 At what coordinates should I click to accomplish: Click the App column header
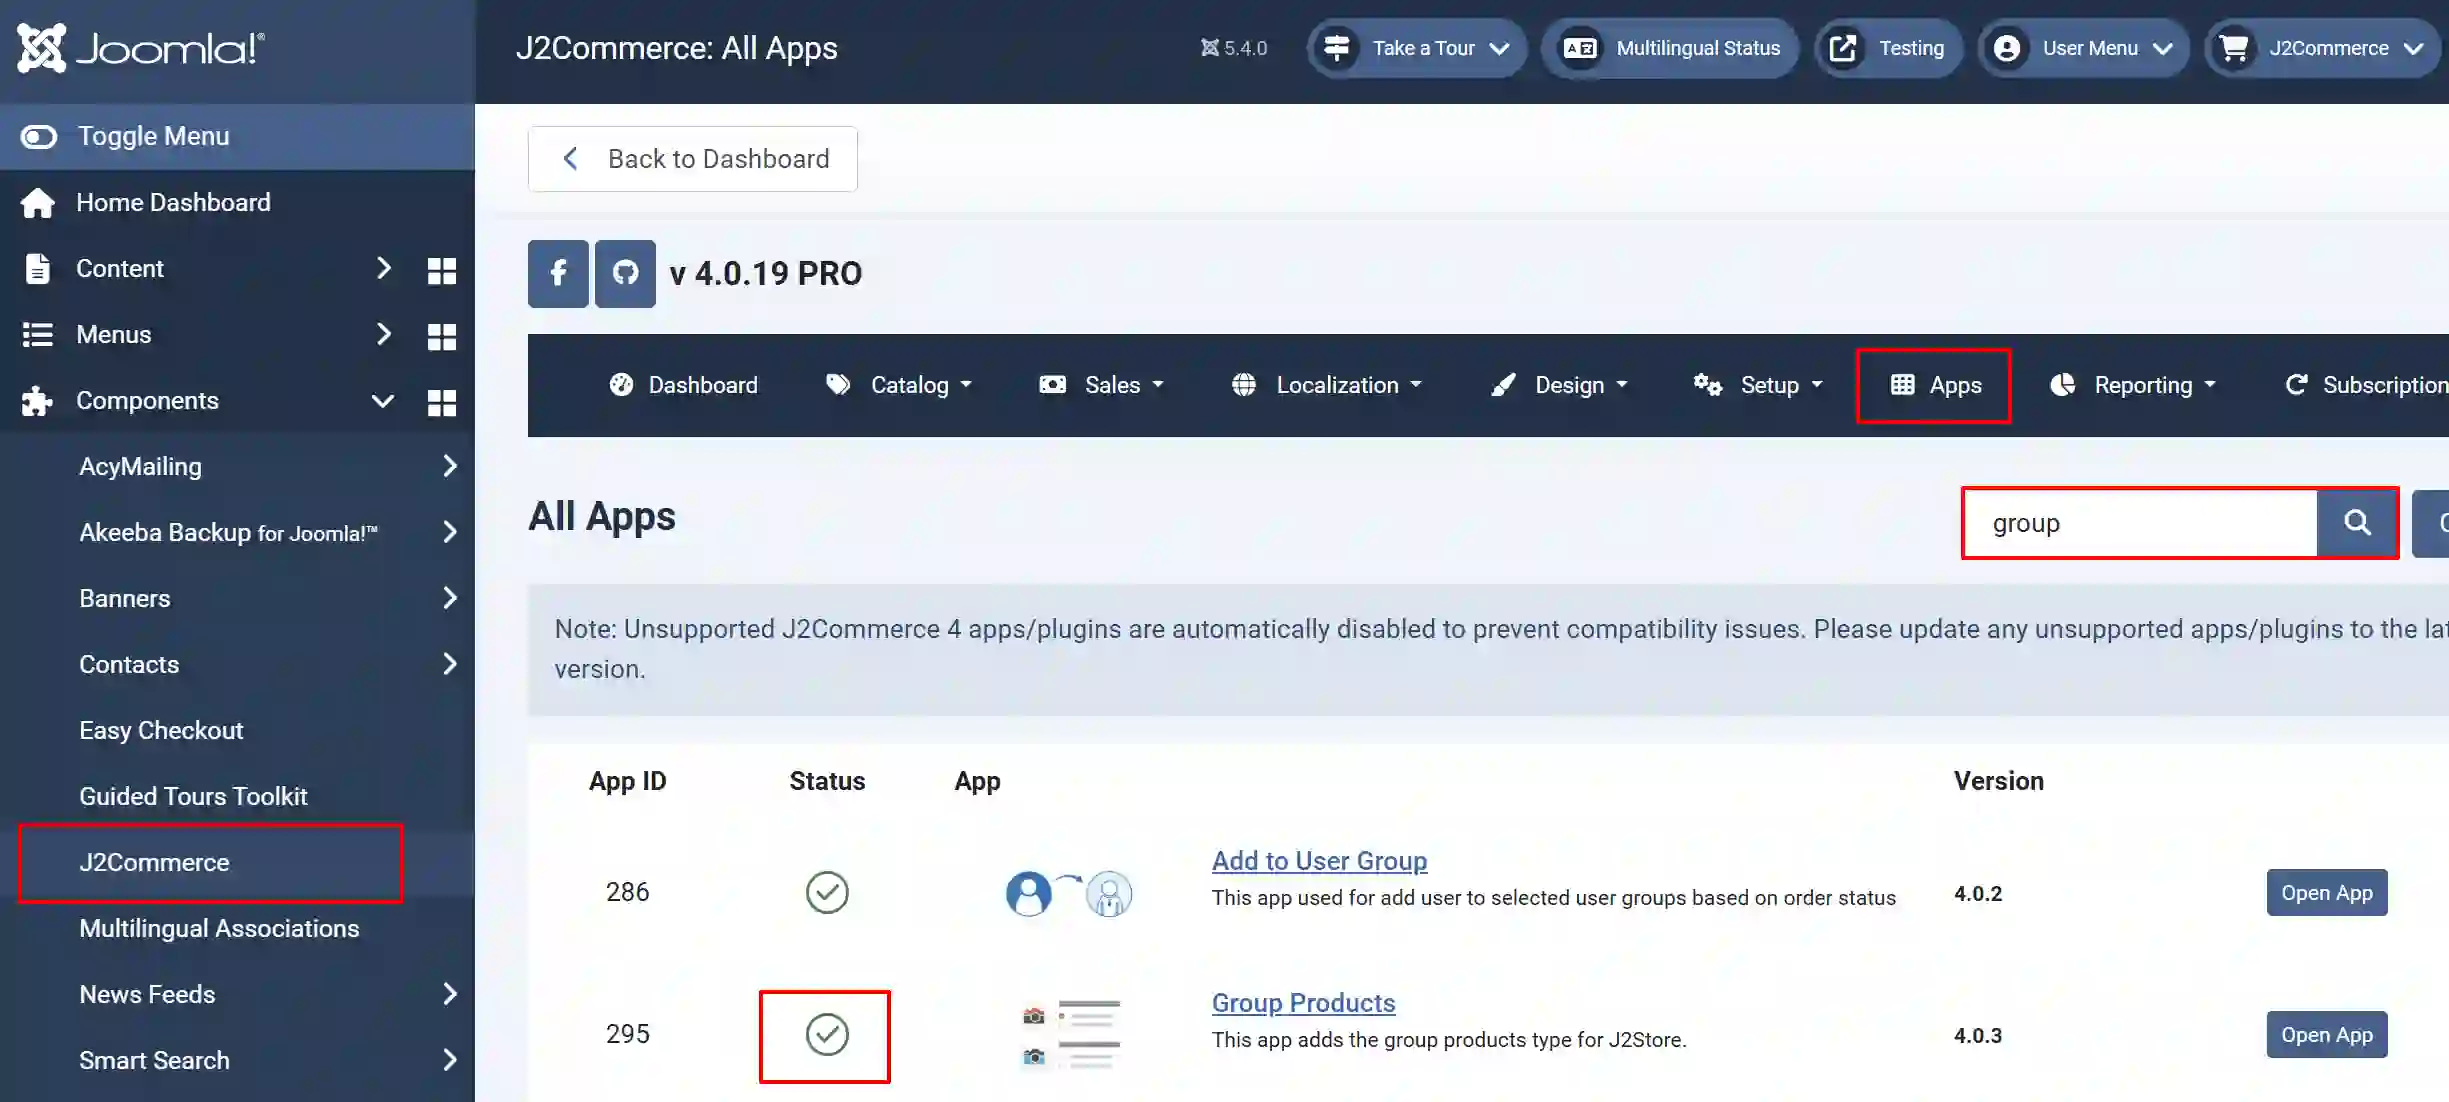click(977, 781)
